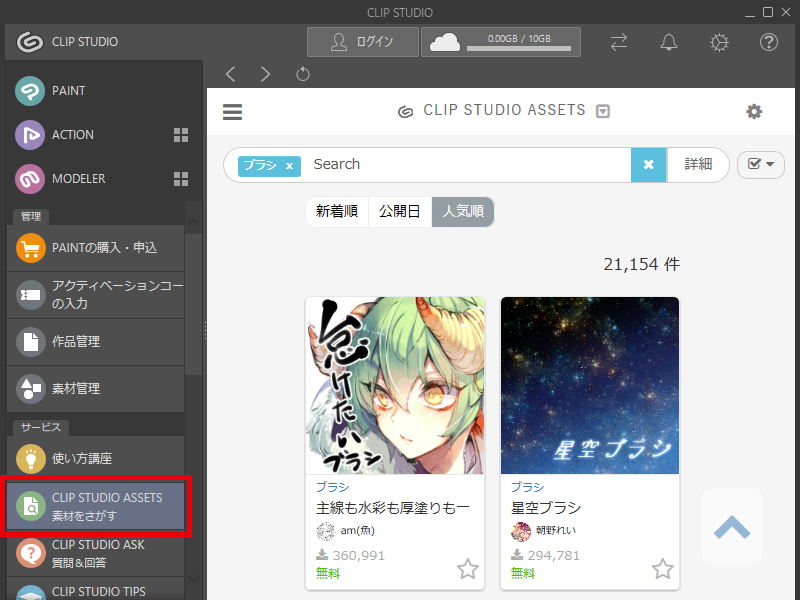Open the checkbox filter dropdown
Image resolution: width=800 pixels, height=600 pixels.
click(760, 165)
